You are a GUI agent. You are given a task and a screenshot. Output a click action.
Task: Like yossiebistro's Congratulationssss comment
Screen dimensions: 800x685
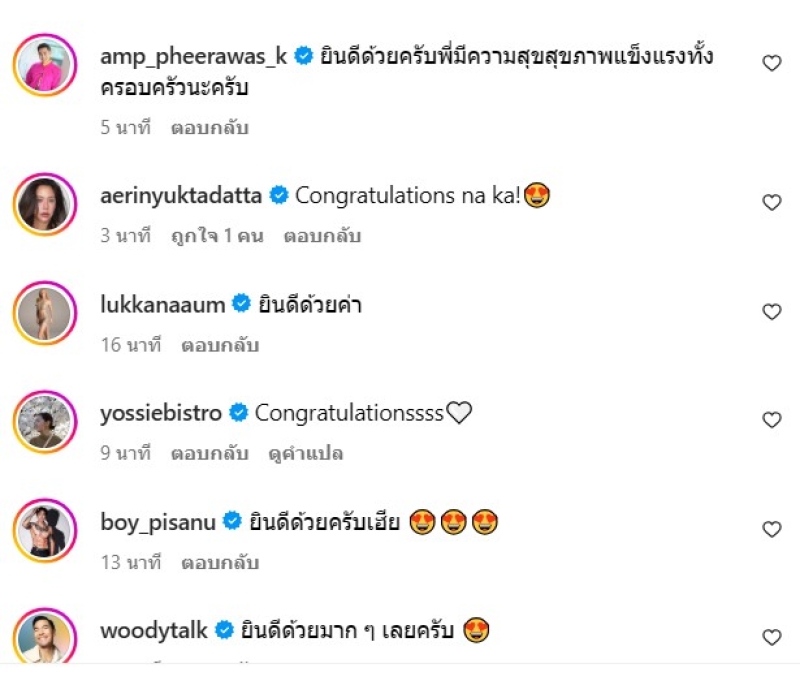pyautogui.click(x=771, y=420)
